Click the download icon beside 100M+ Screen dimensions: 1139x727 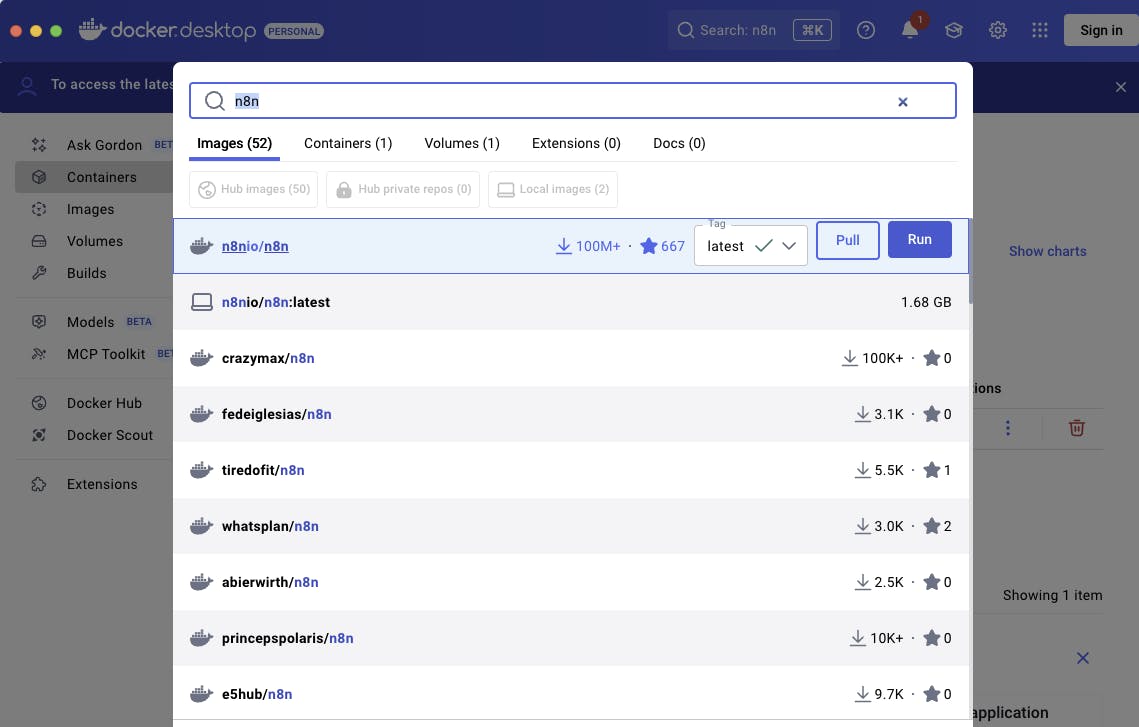[x=564, y=246]
